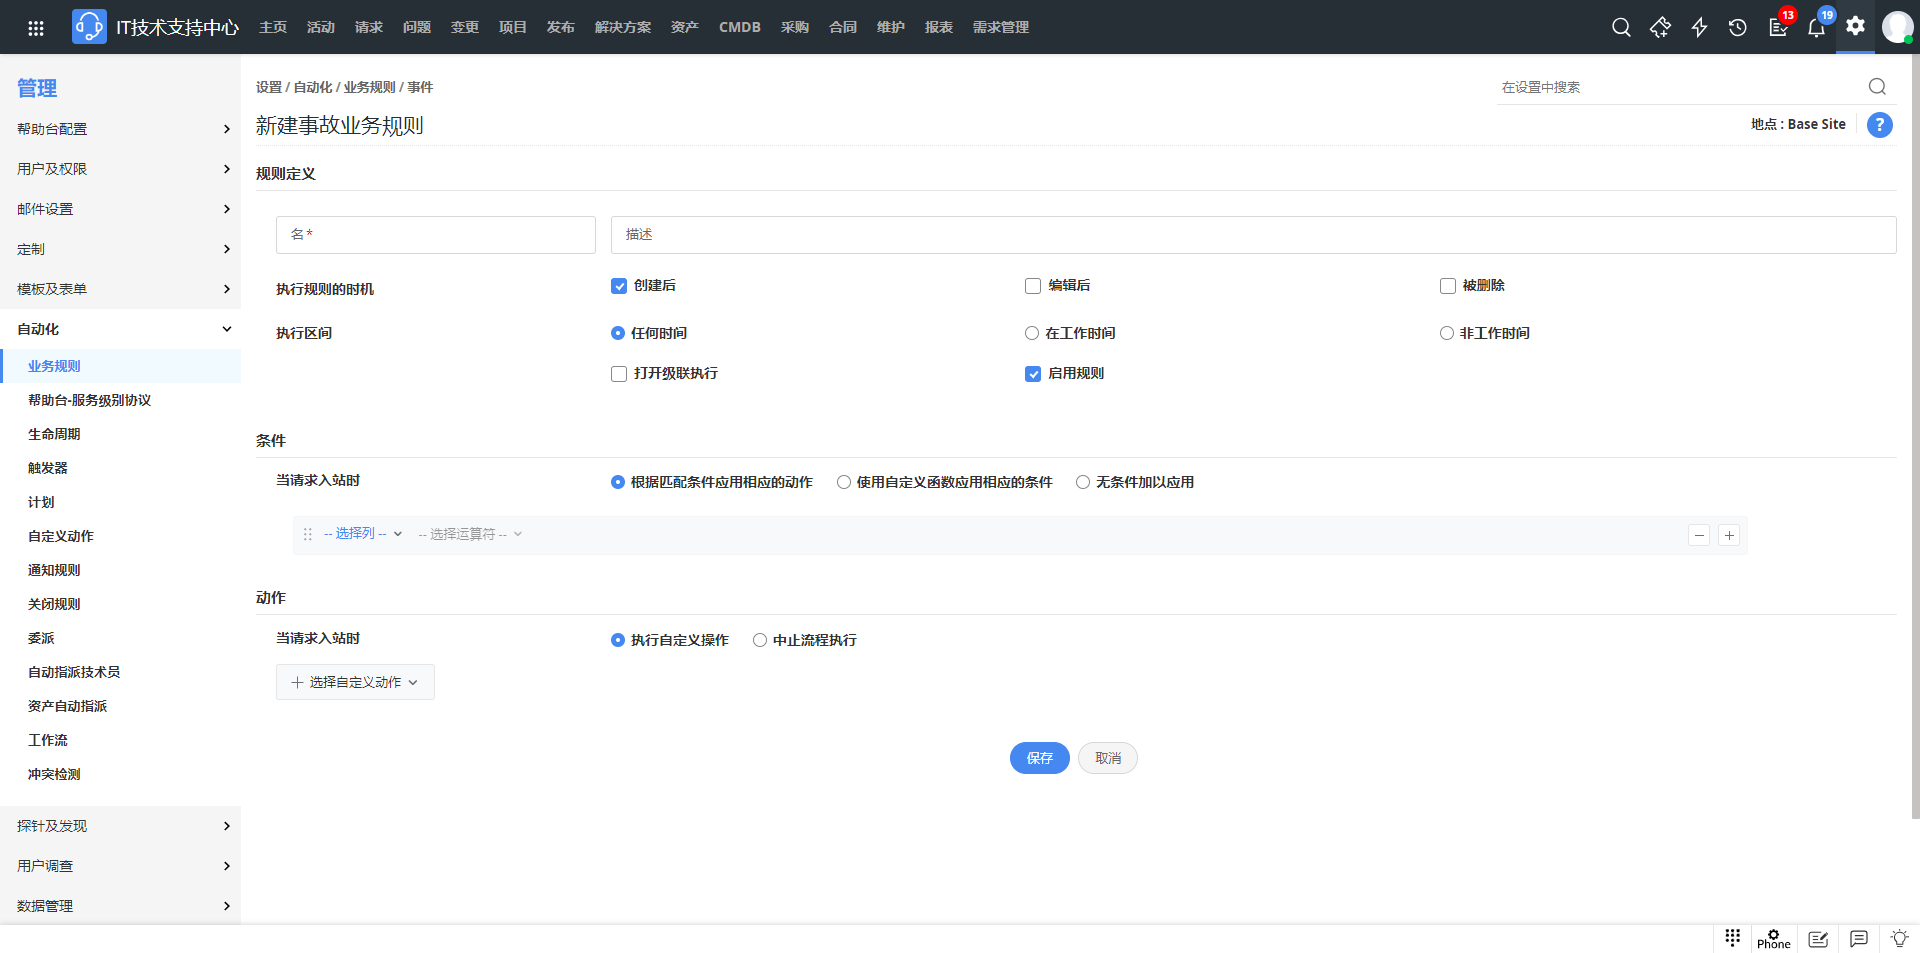Click the 保存 button

[x=1040, y=758]
